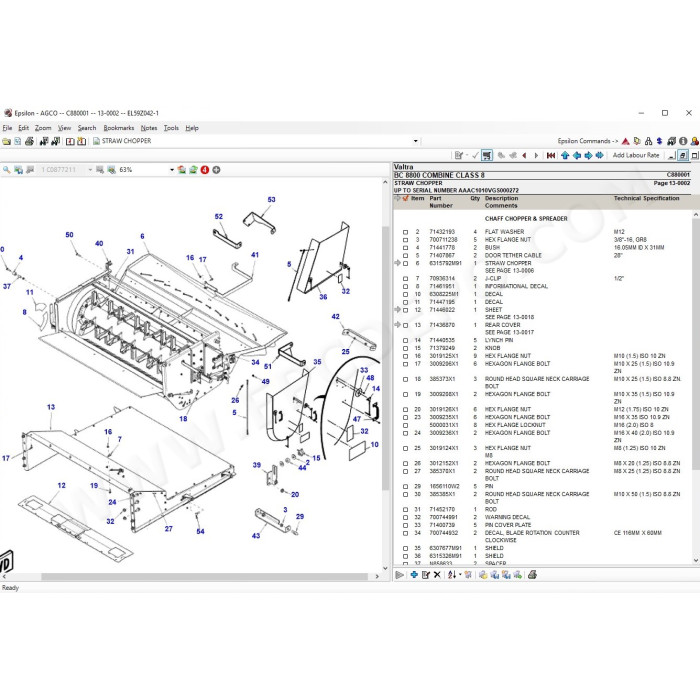
Task: Open the 1 C0877211 image dropdown
Action: click(x=90, y=170)
